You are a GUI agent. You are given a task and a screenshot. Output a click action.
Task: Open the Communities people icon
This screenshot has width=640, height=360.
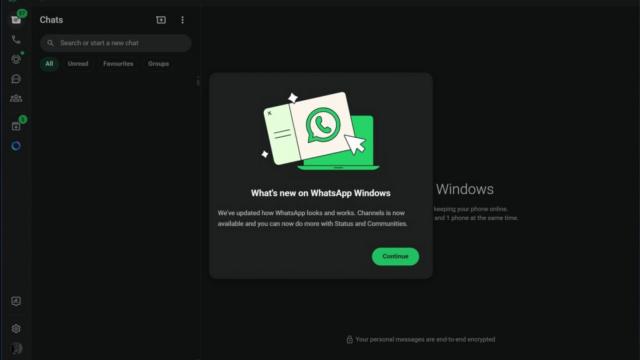16,98
